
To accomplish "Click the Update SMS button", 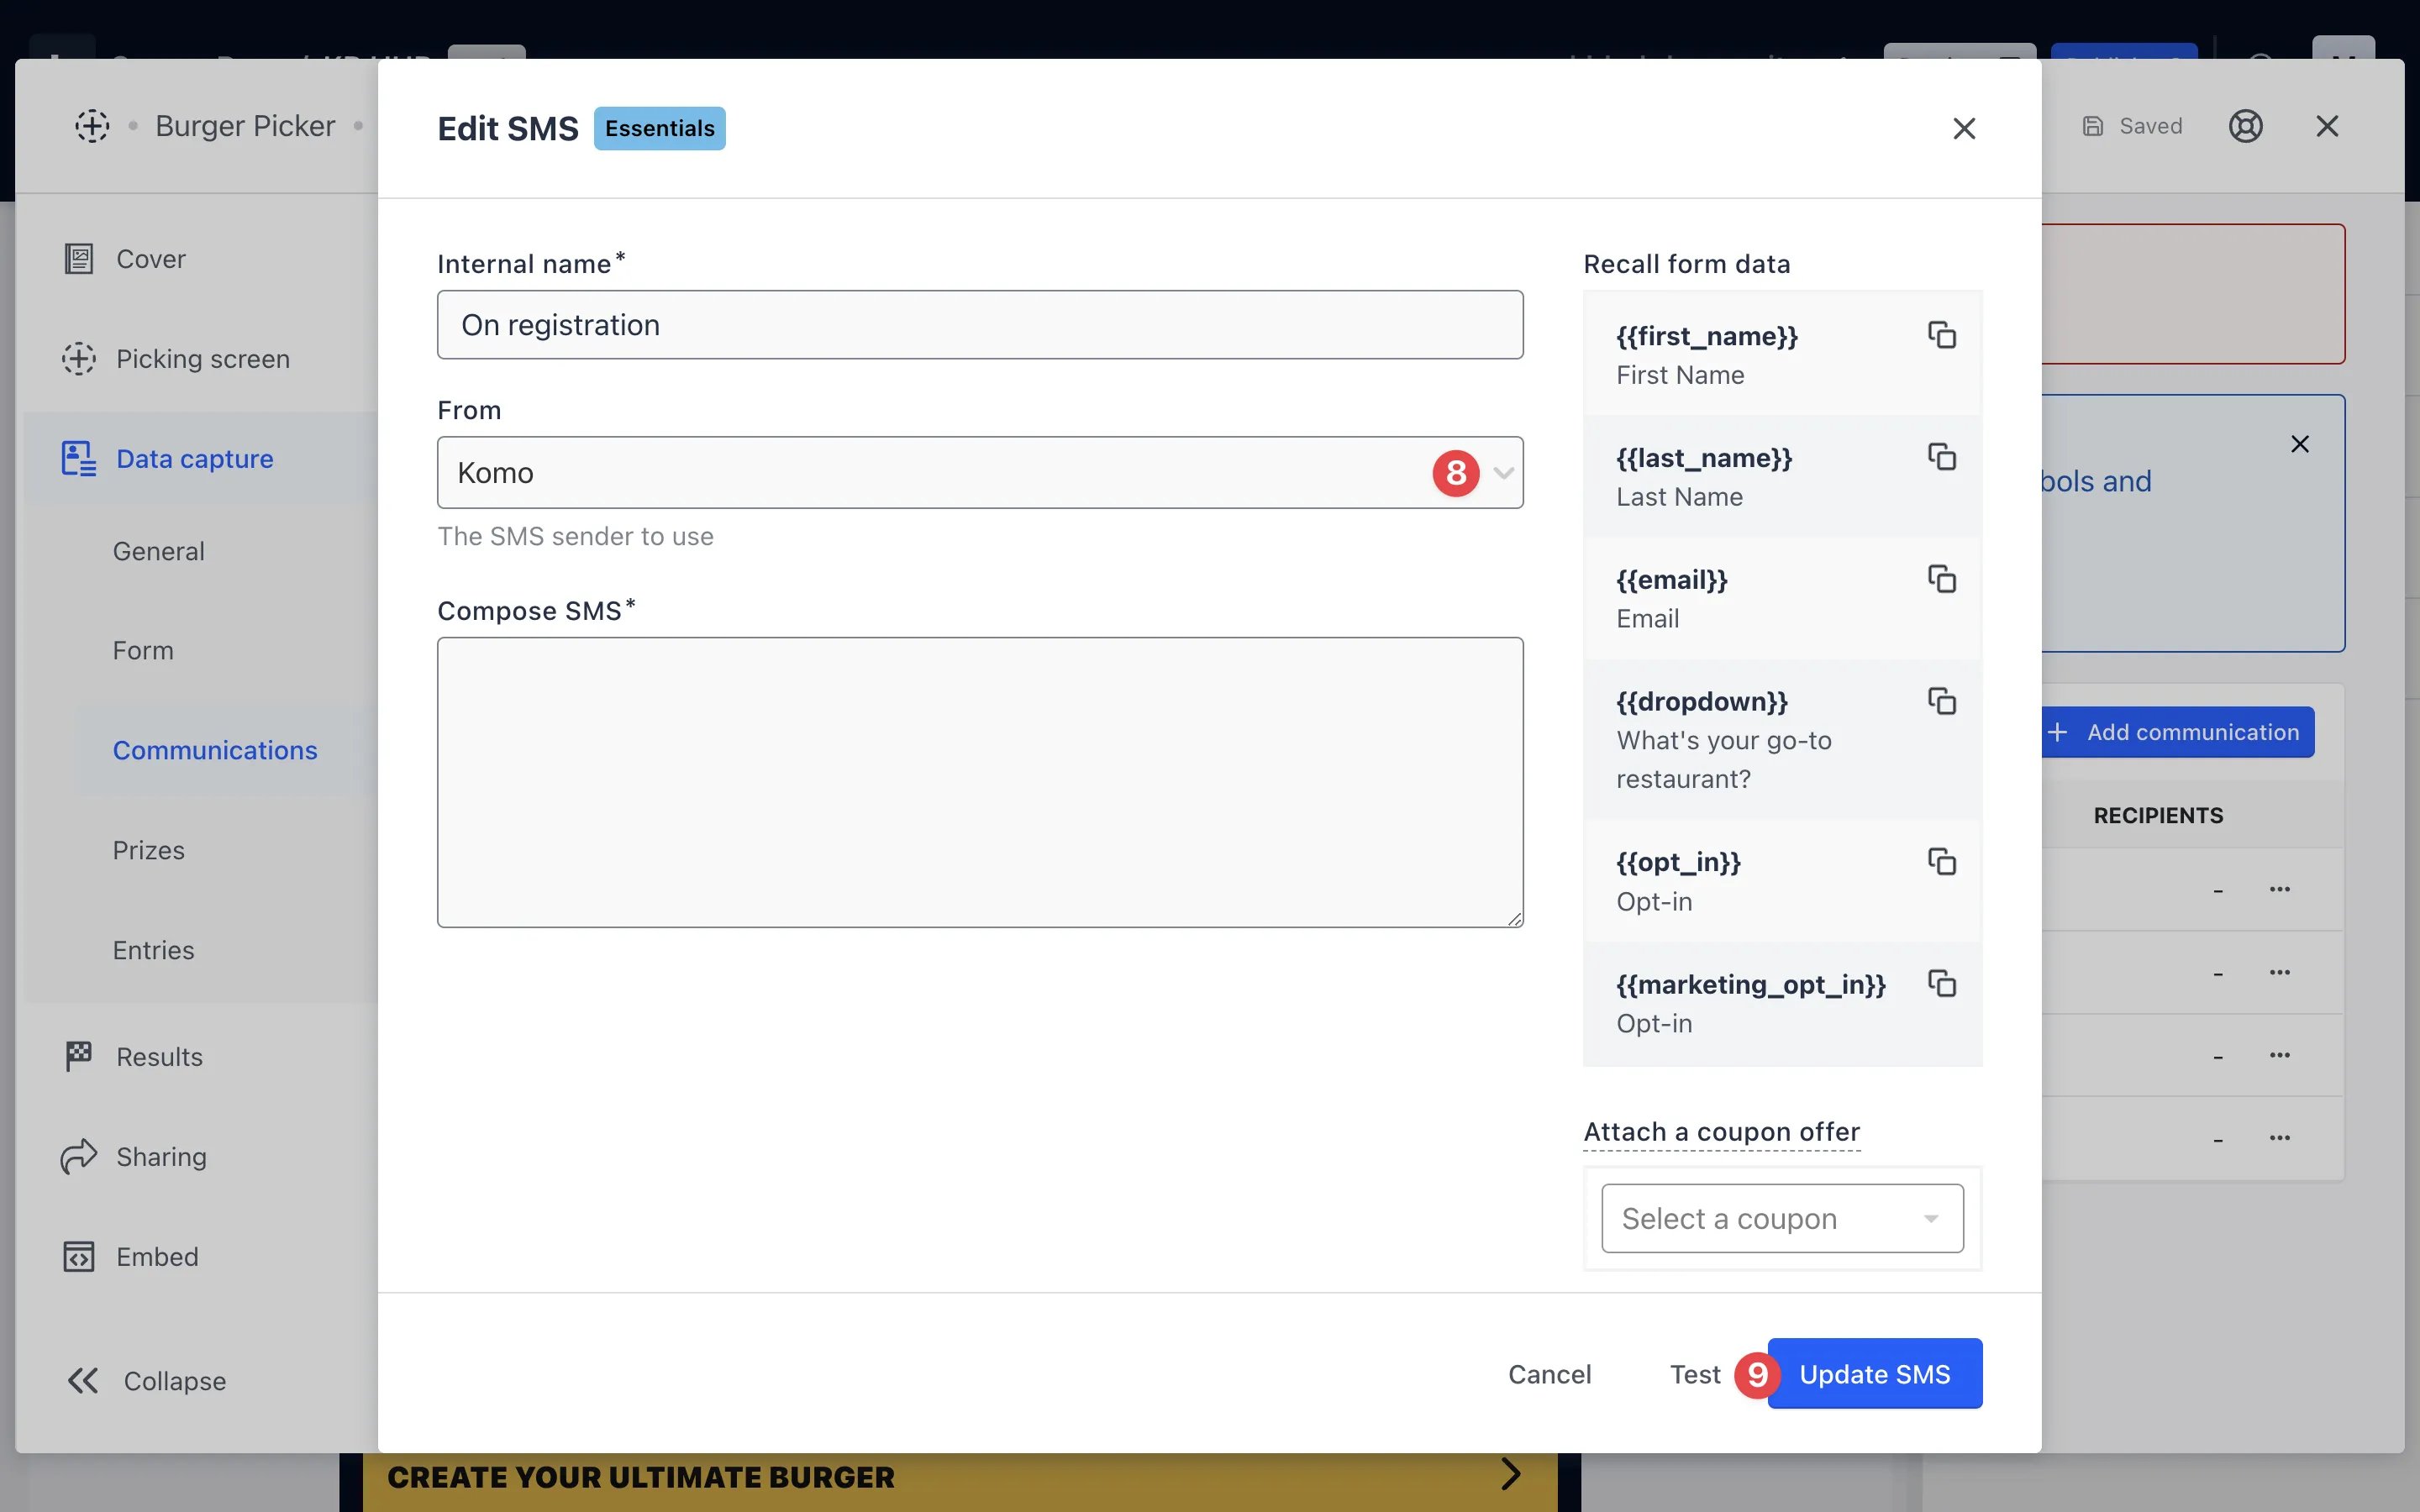I will coord(1874,1374).
